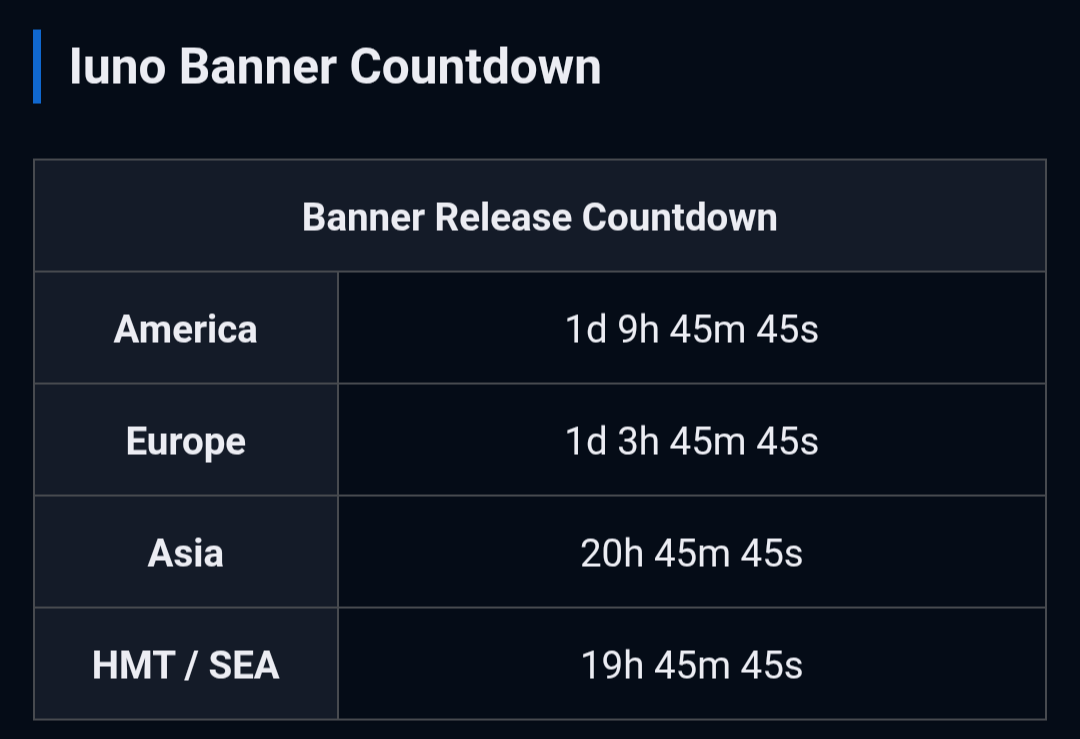Click the blue accent bar beside heading
The image size is (1080, 739).
(x=37, y=67)
